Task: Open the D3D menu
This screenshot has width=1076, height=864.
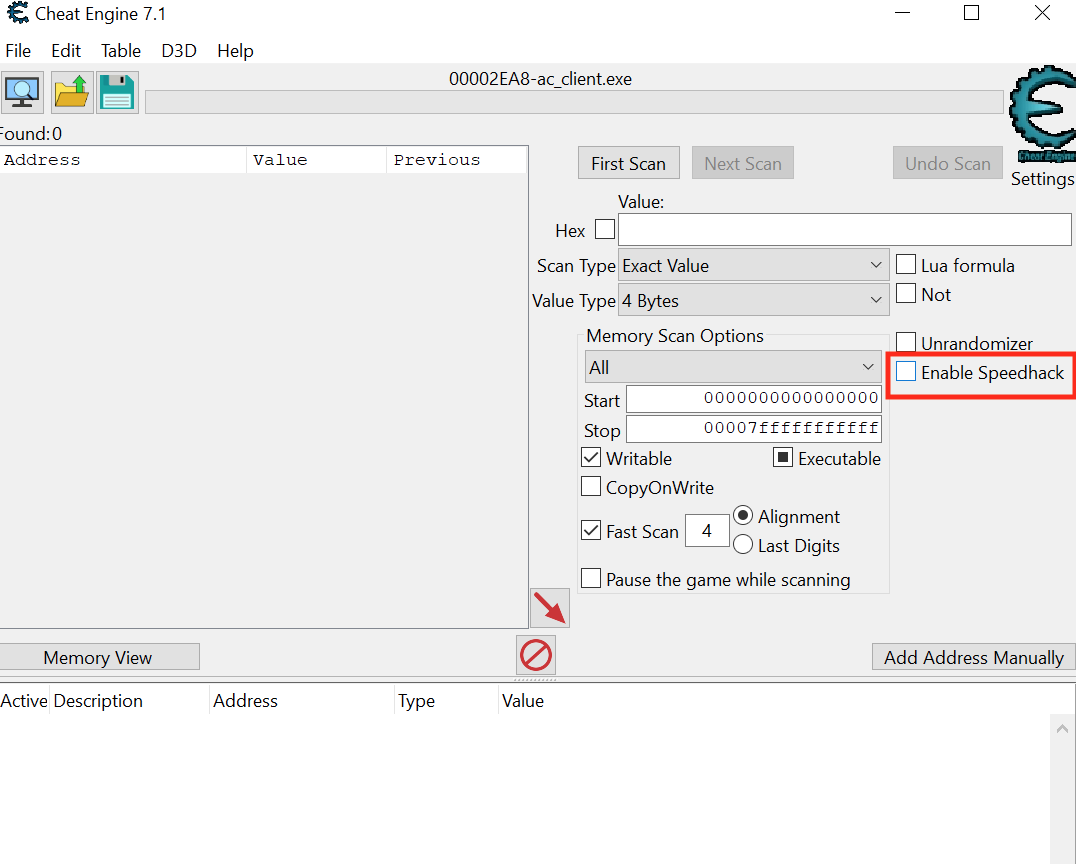Action: point(179,51)
